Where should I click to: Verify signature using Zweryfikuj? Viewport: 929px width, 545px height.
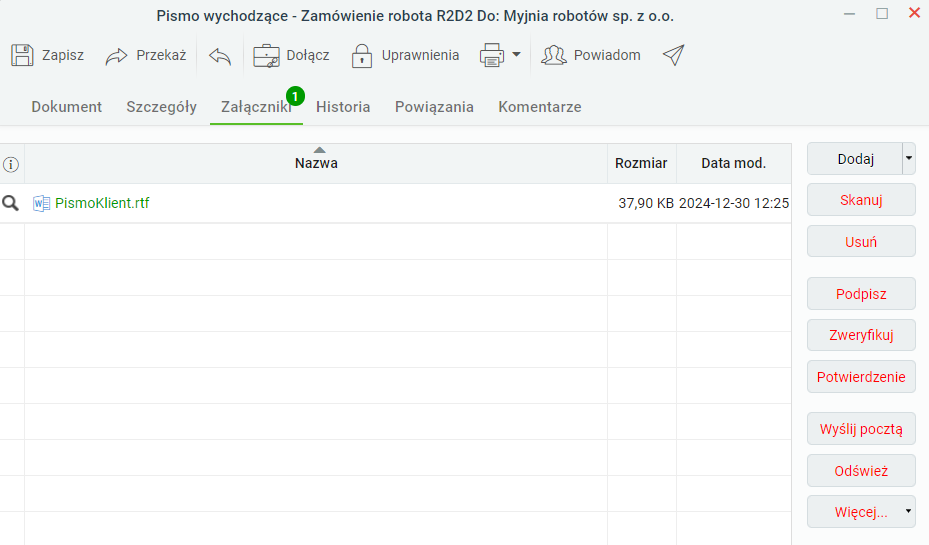[861, 335]
